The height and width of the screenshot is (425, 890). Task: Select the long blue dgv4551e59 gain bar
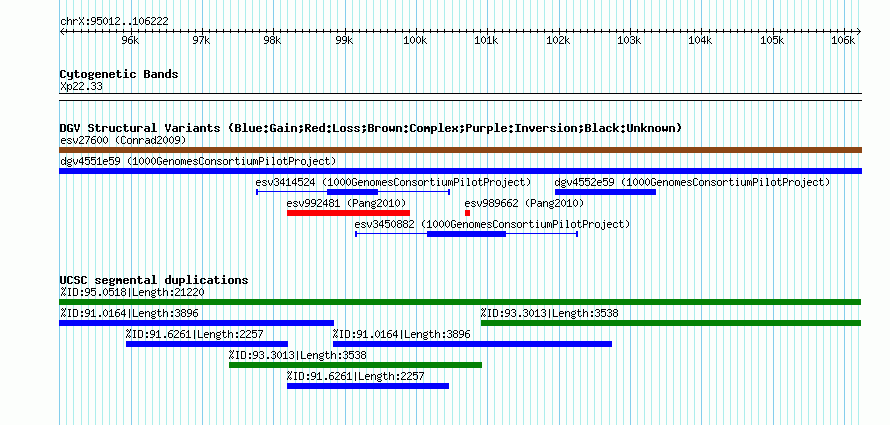(460, 171)
